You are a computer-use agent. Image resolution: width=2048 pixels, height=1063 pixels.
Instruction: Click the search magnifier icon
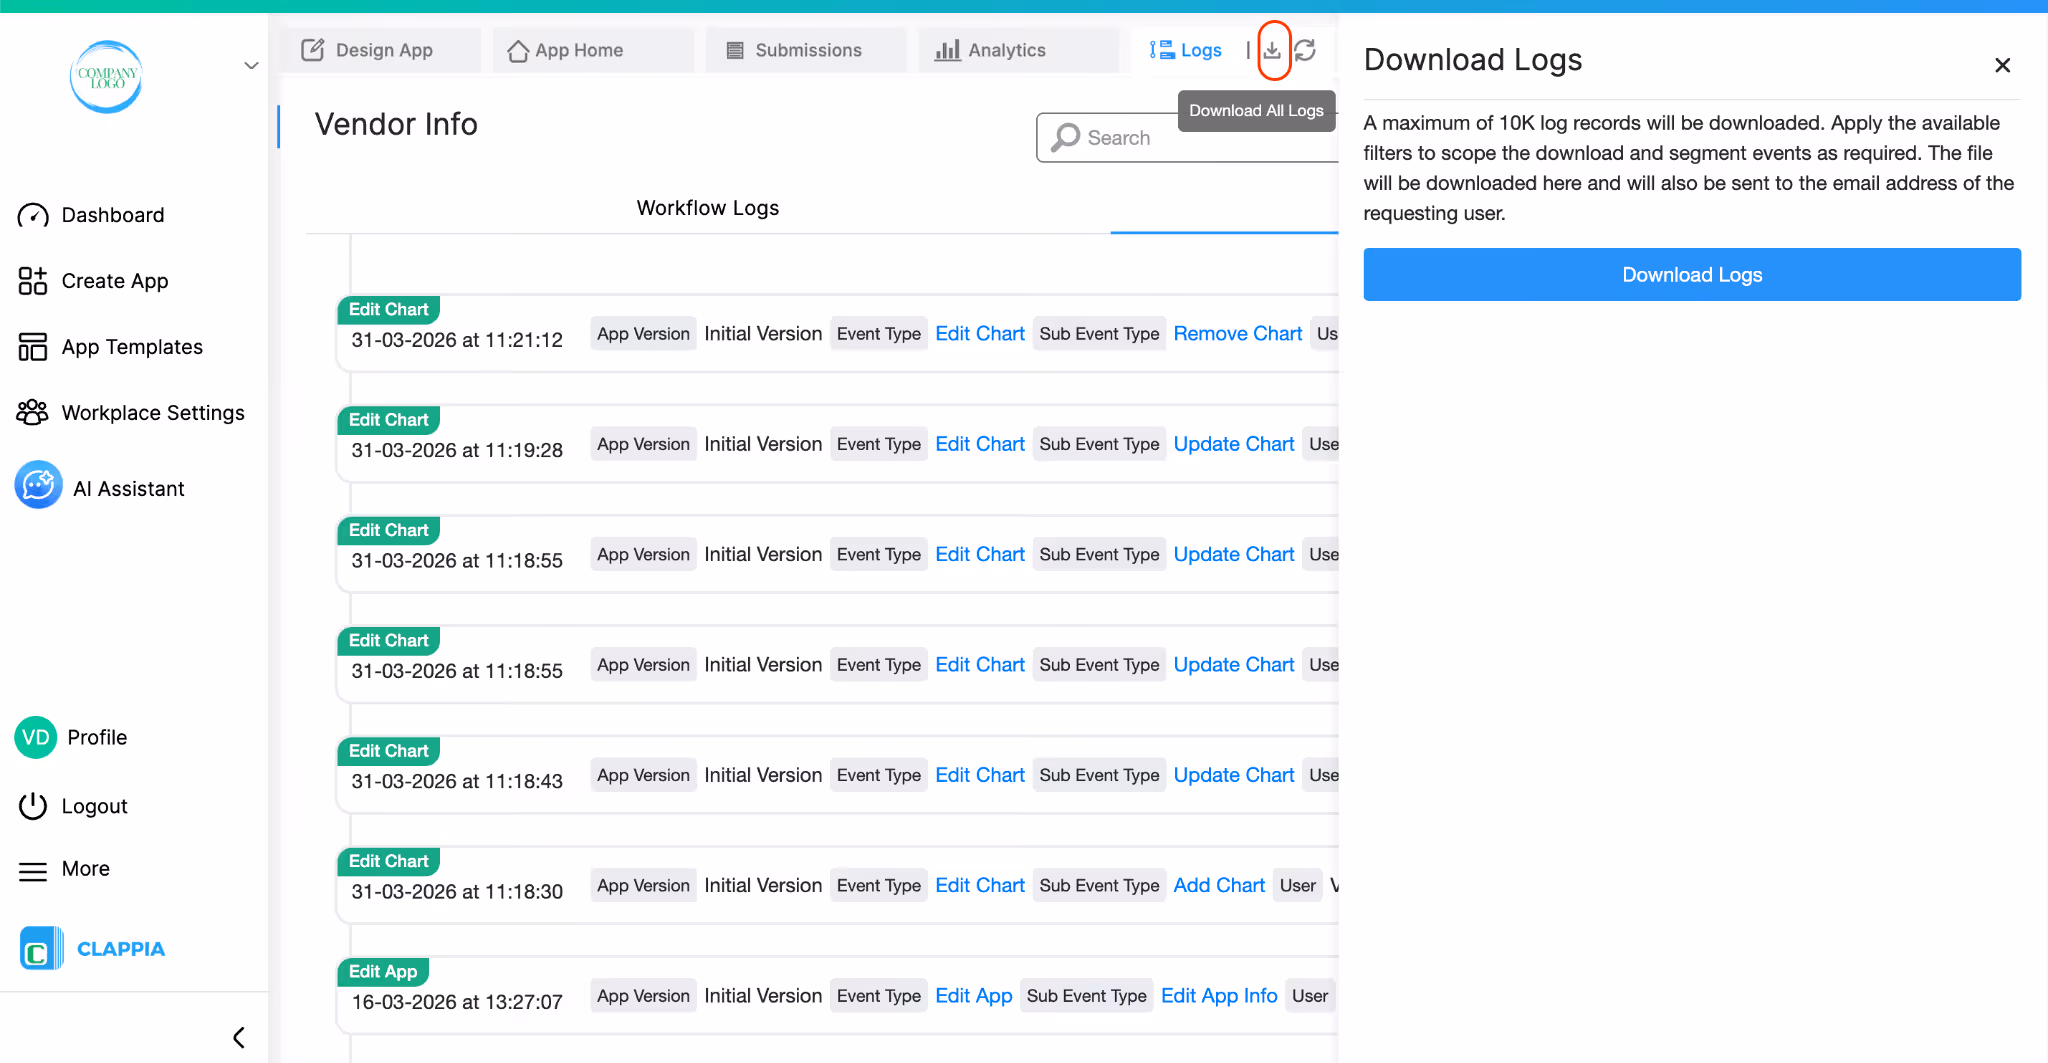pyautogui.click(x=1066, y=137)
